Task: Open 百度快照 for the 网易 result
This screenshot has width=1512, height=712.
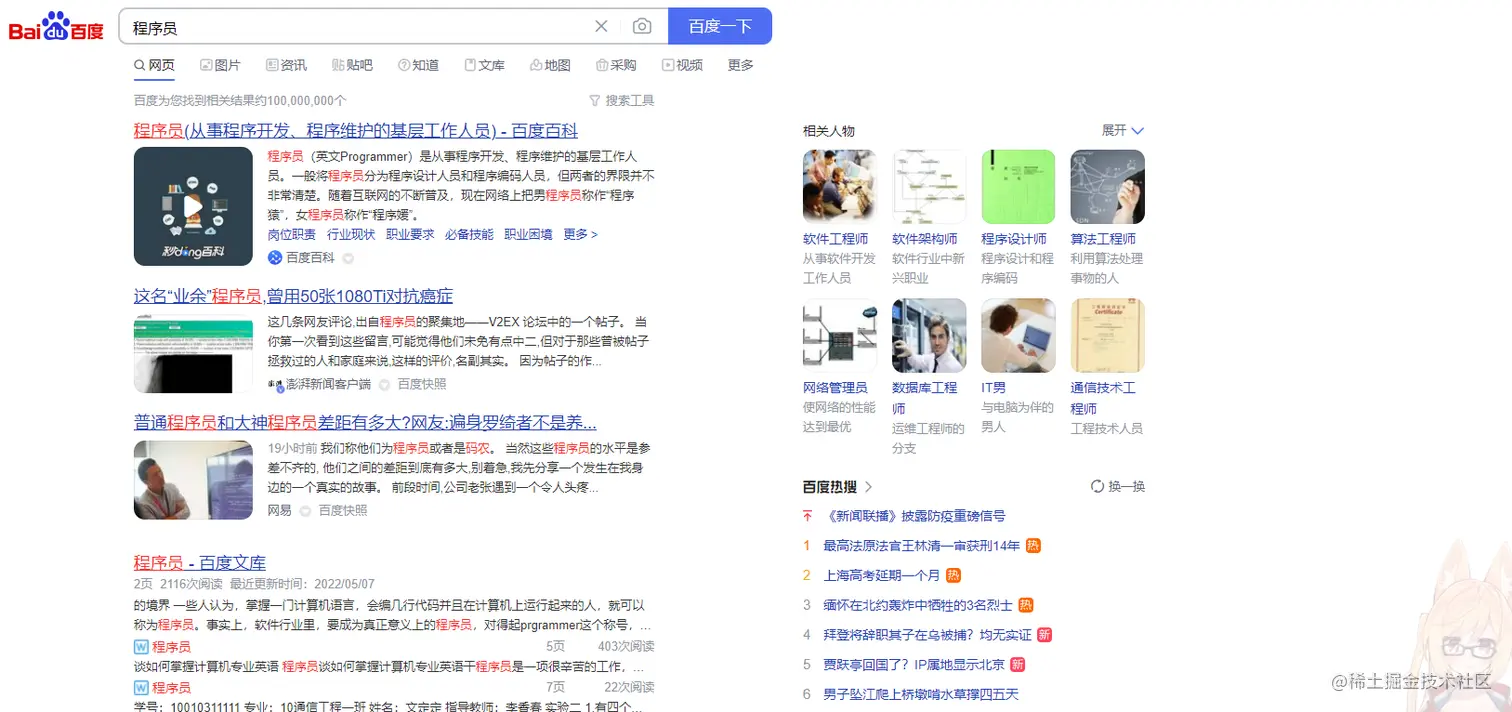Action: [x=343, y=510]
